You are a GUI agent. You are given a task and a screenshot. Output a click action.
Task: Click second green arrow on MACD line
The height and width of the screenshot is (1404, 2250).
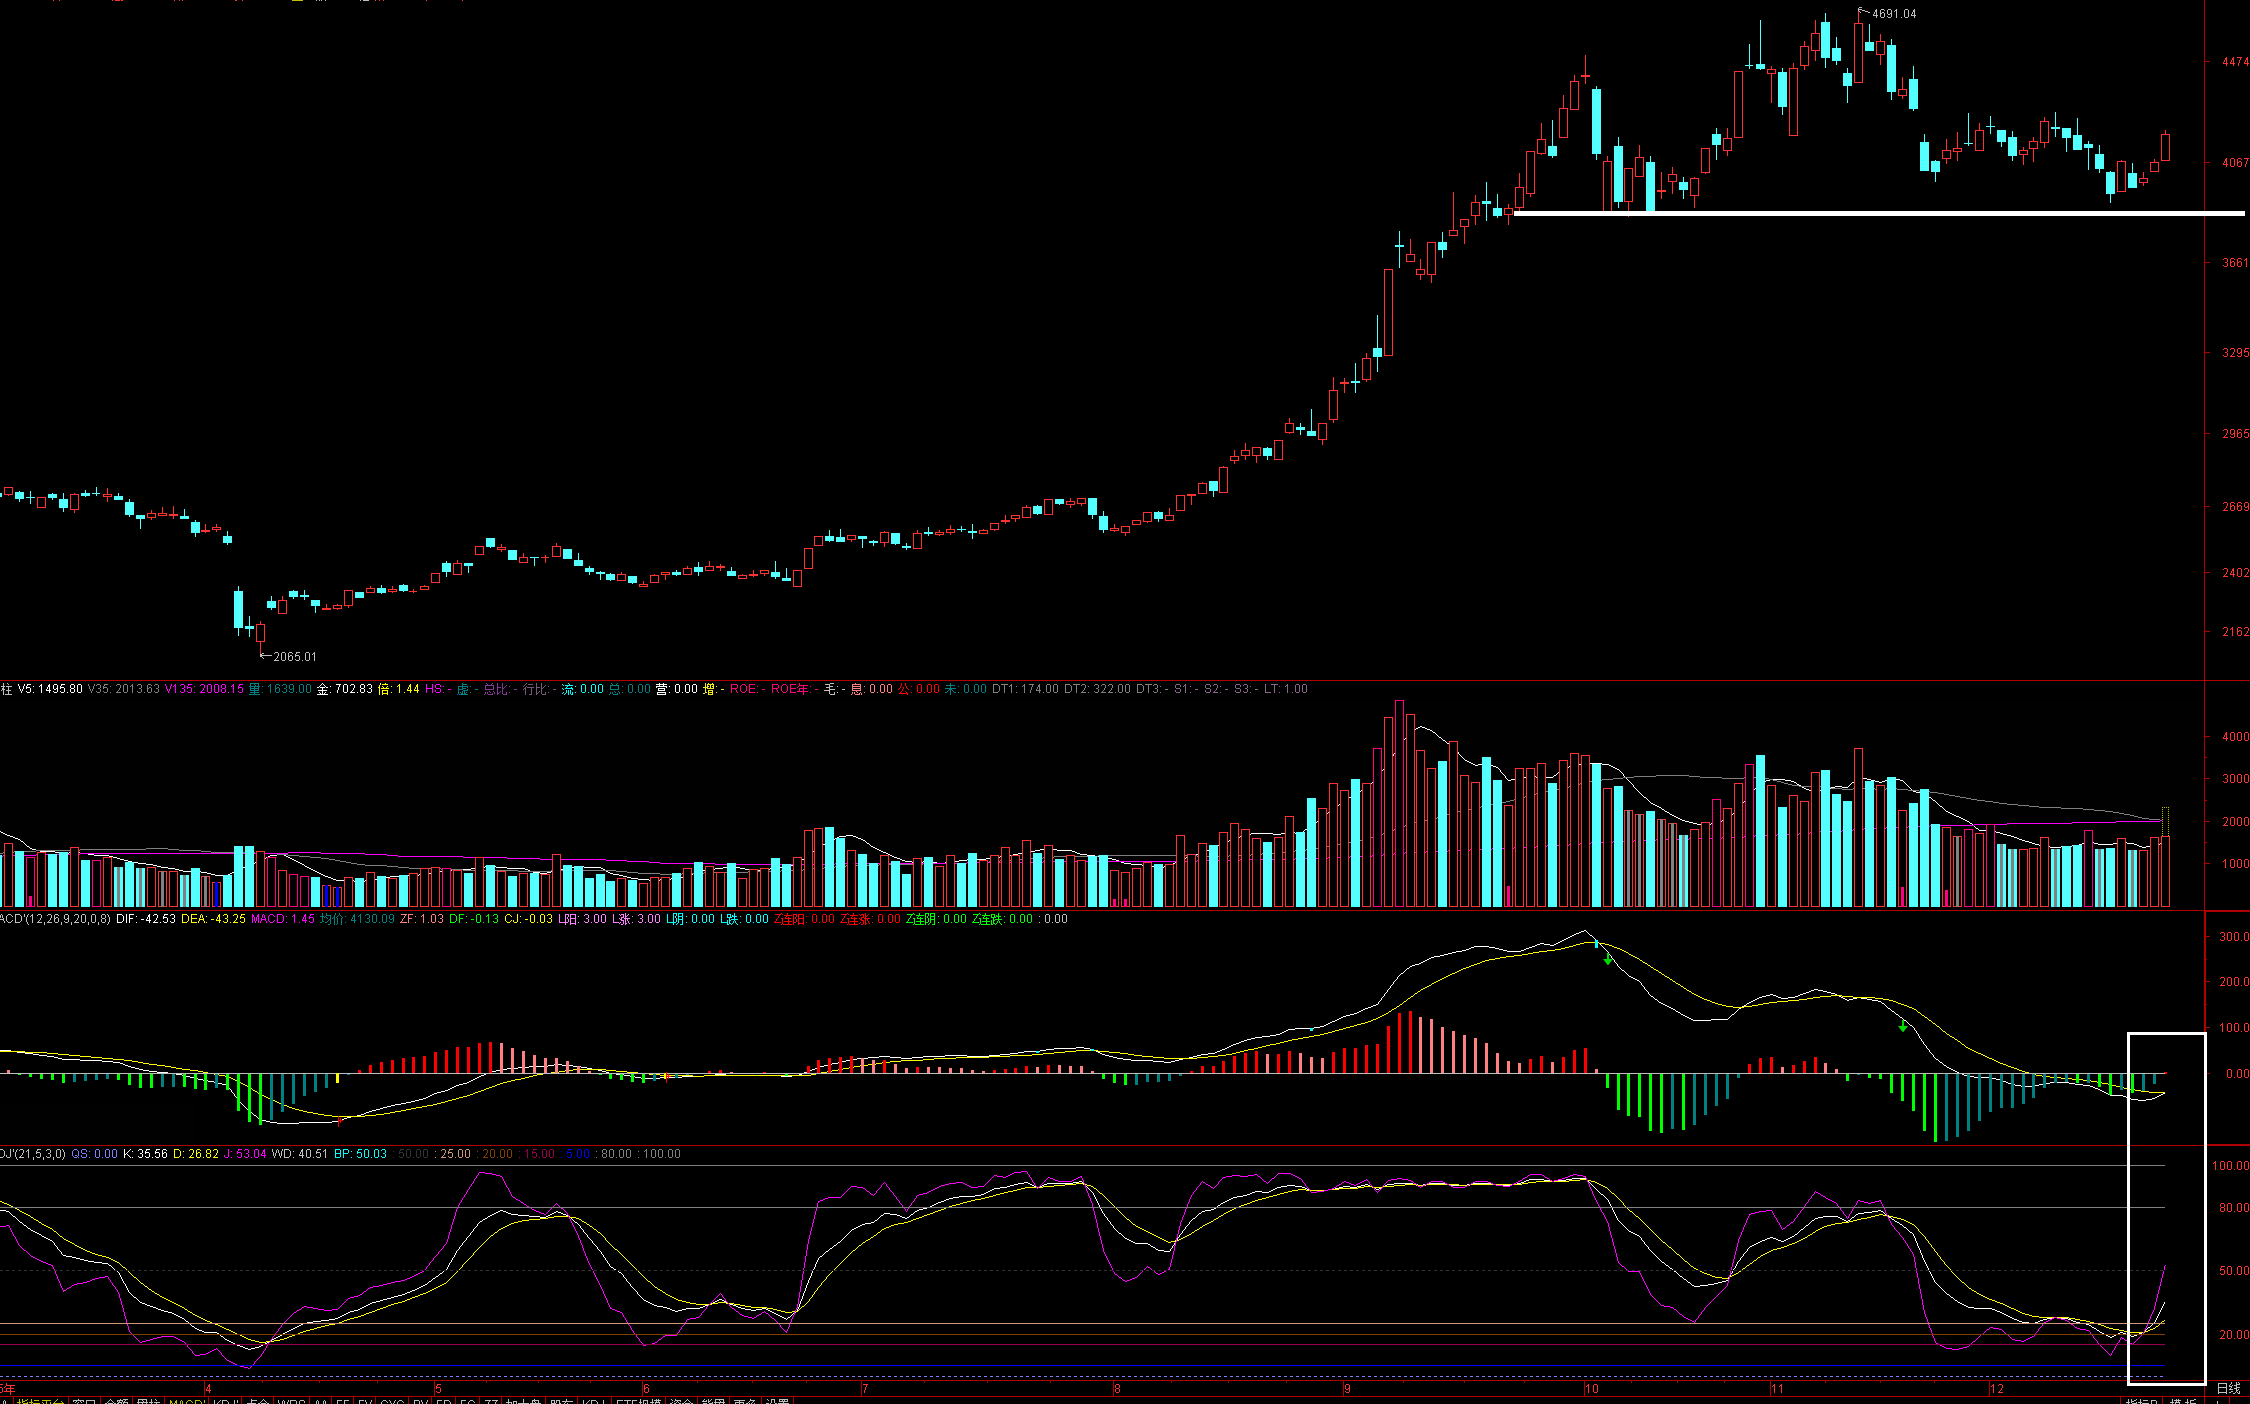point(1903,1026)
